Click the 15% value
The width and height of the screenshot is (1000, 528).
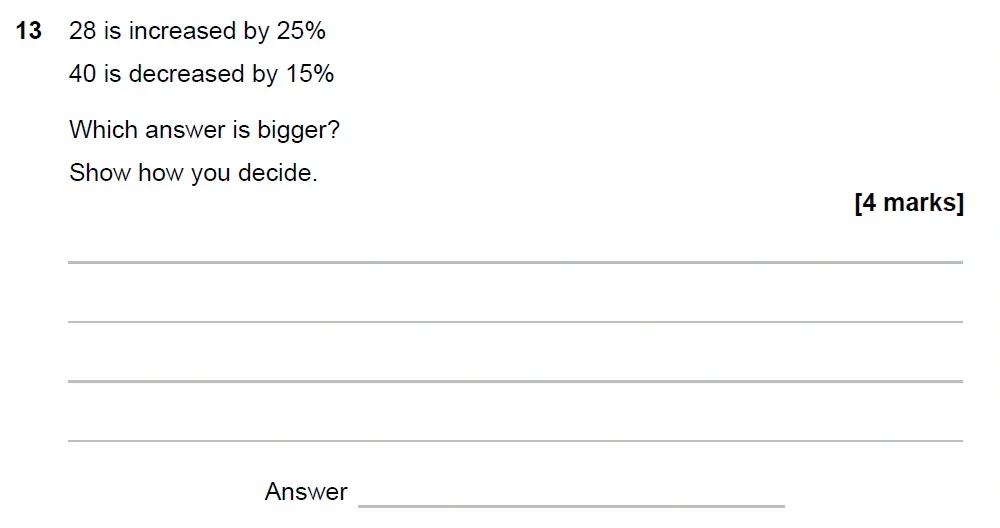309,74
